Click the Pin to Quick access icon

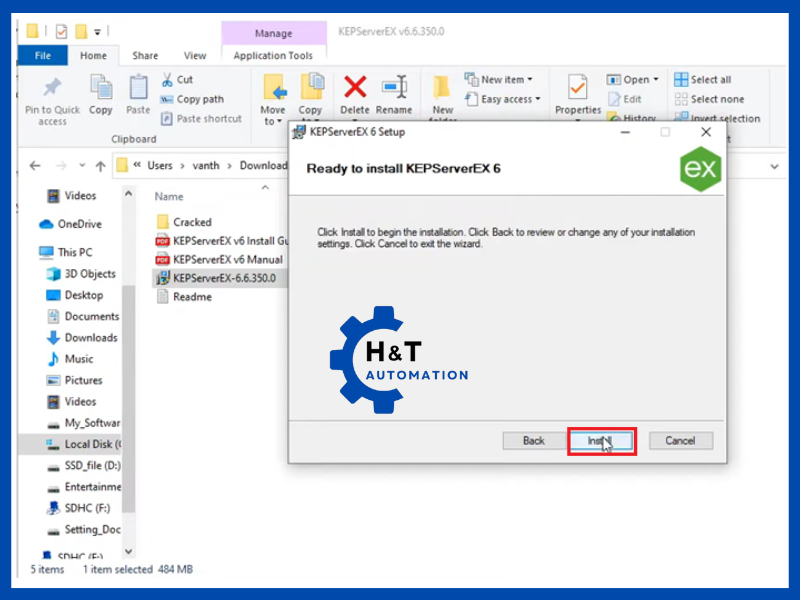click(x=52, y=89)
